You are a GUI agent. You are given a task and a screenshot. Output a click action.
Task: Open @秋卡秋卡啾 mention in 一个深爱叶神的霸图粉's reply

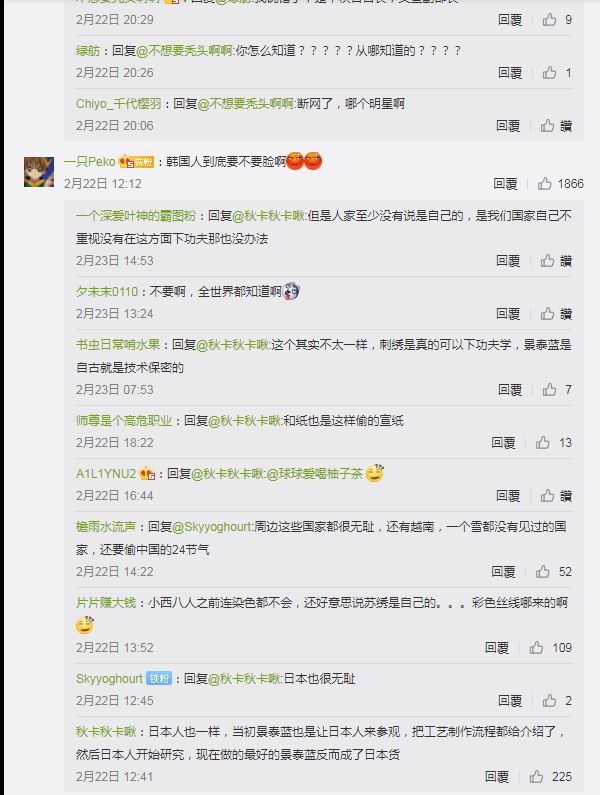(x=269, y=216)
